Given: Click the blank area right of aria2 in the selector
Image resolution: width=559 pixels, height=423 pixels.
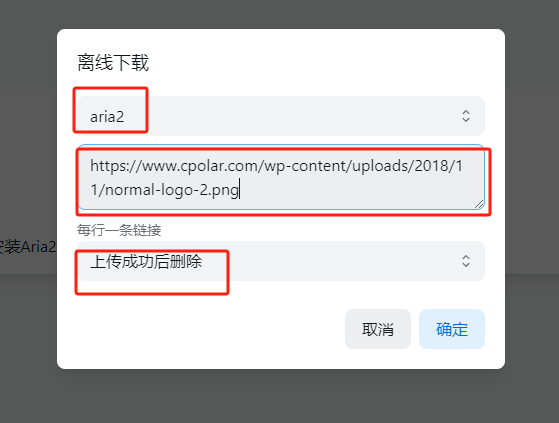Looking at the screenshot, I should click(292, 116).
